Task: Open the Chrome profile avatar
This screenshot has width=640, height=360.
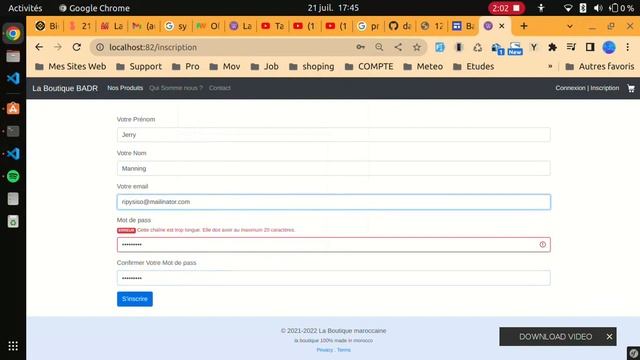Action: [609, 47]
